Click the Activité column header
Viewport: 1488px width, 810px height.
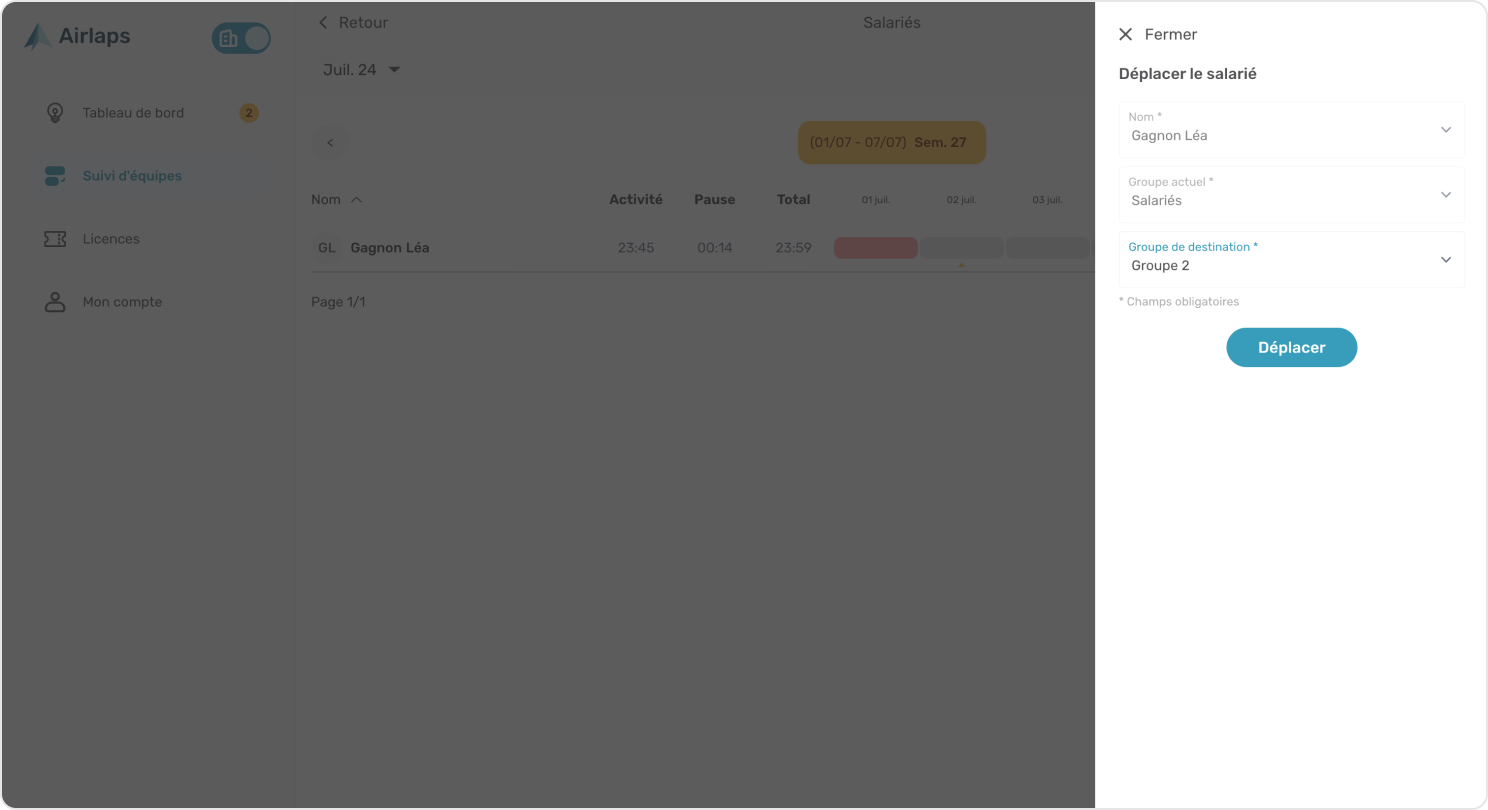pos(636,200)
